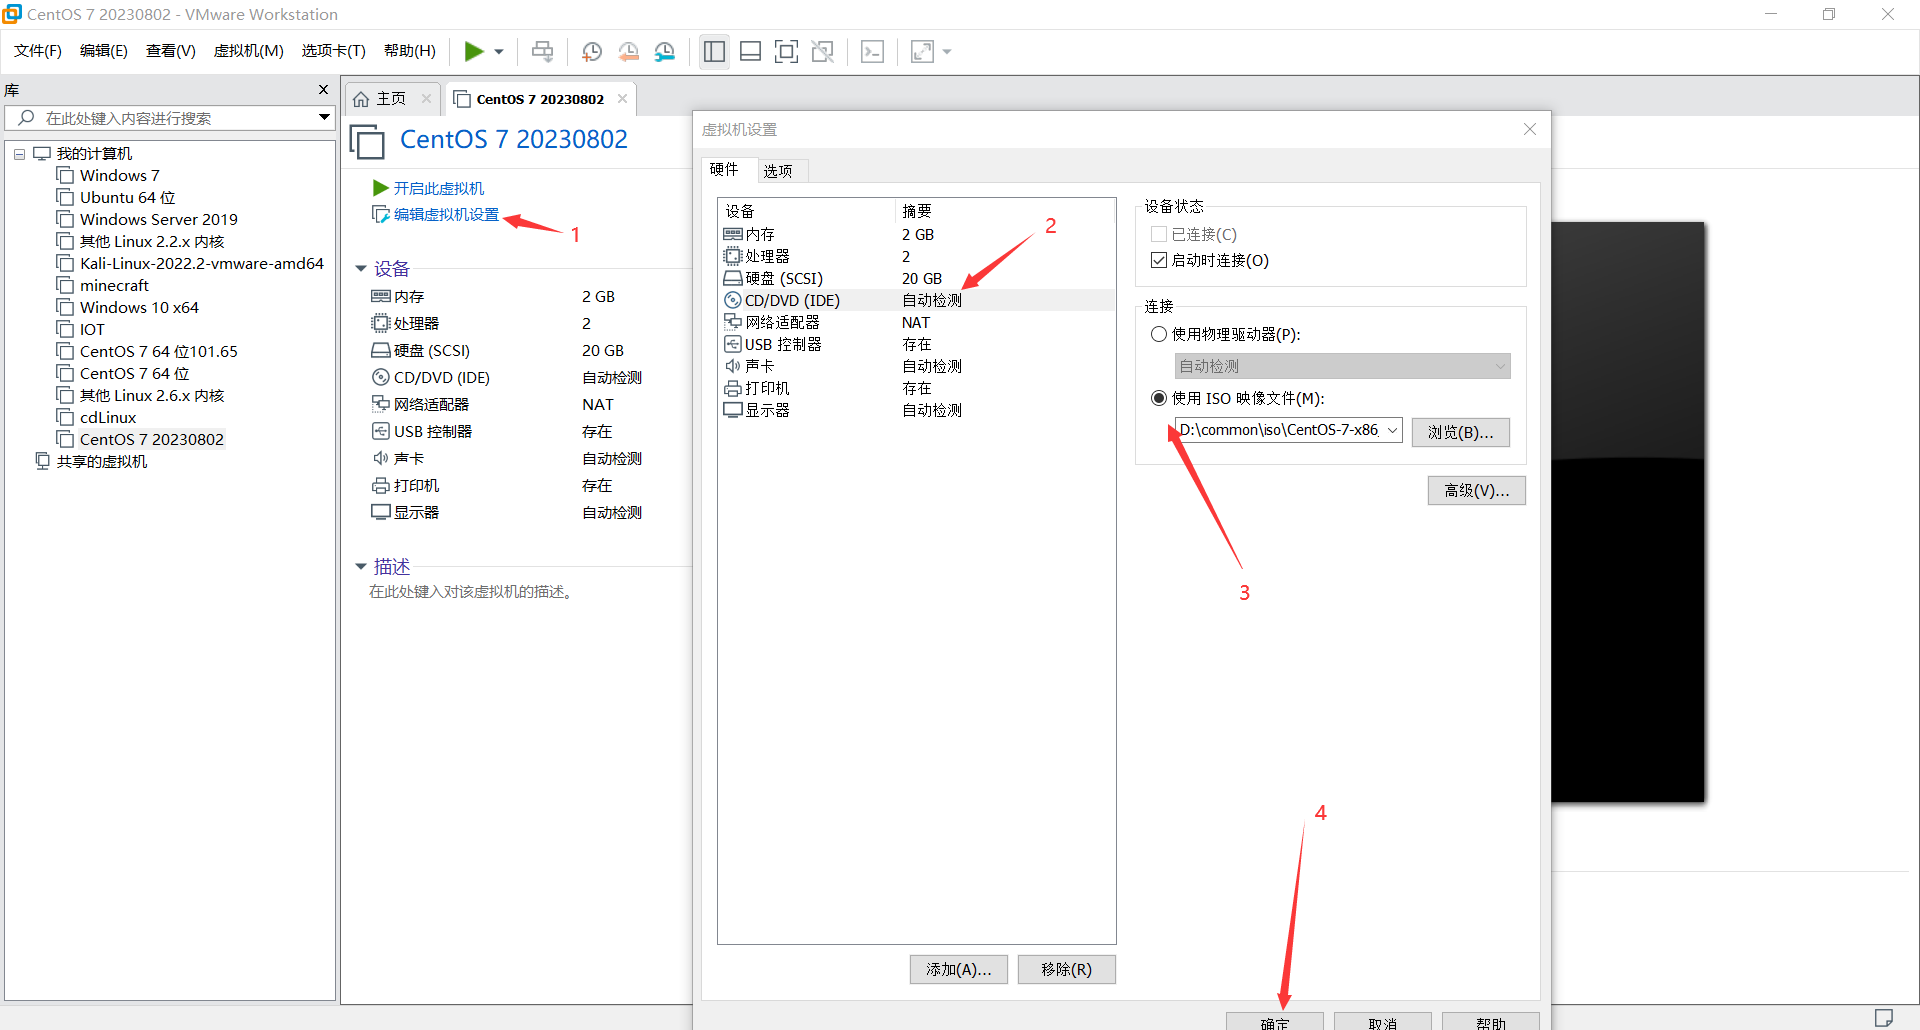
Task: Click the 编辑虚拟机设置 link
Action: click(x=446, y=214)
